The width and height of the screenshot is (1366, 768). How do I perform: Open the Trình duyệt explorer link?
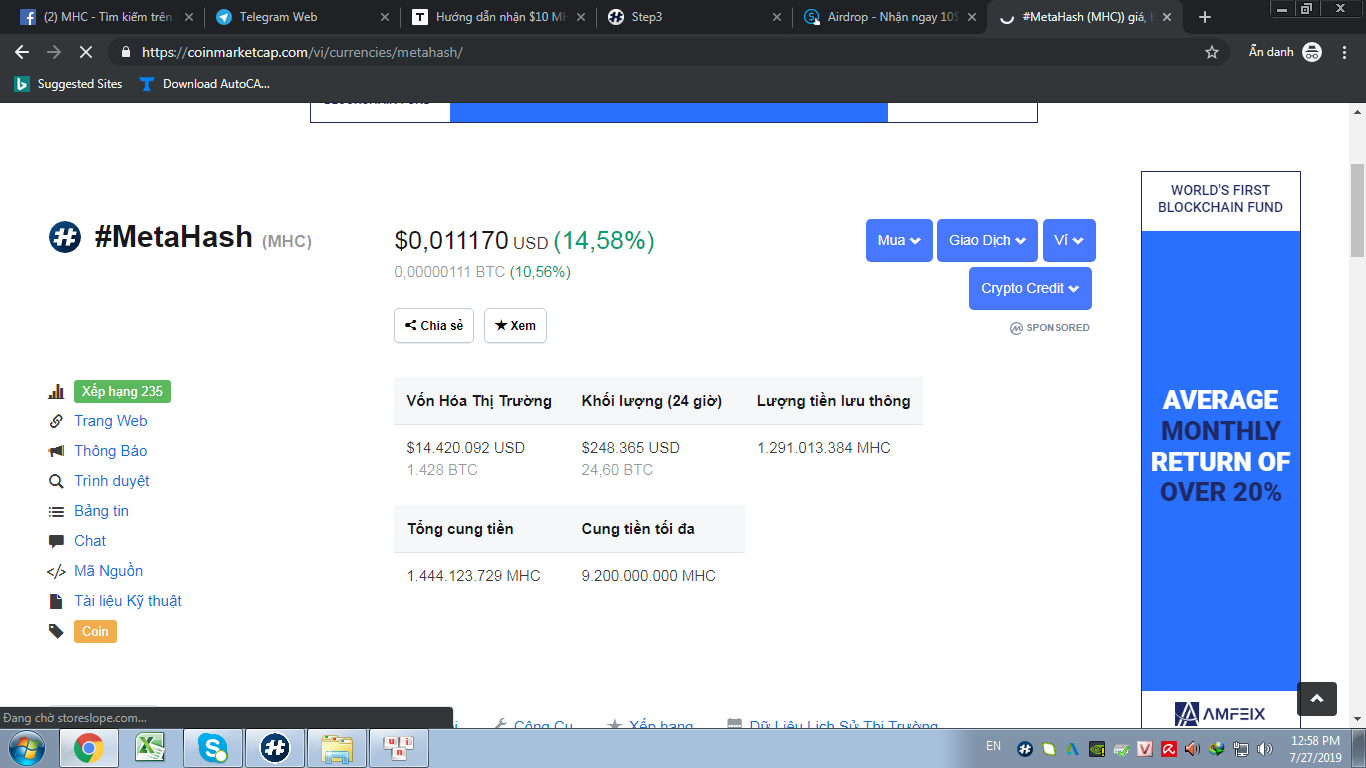[x=111, y=481]
